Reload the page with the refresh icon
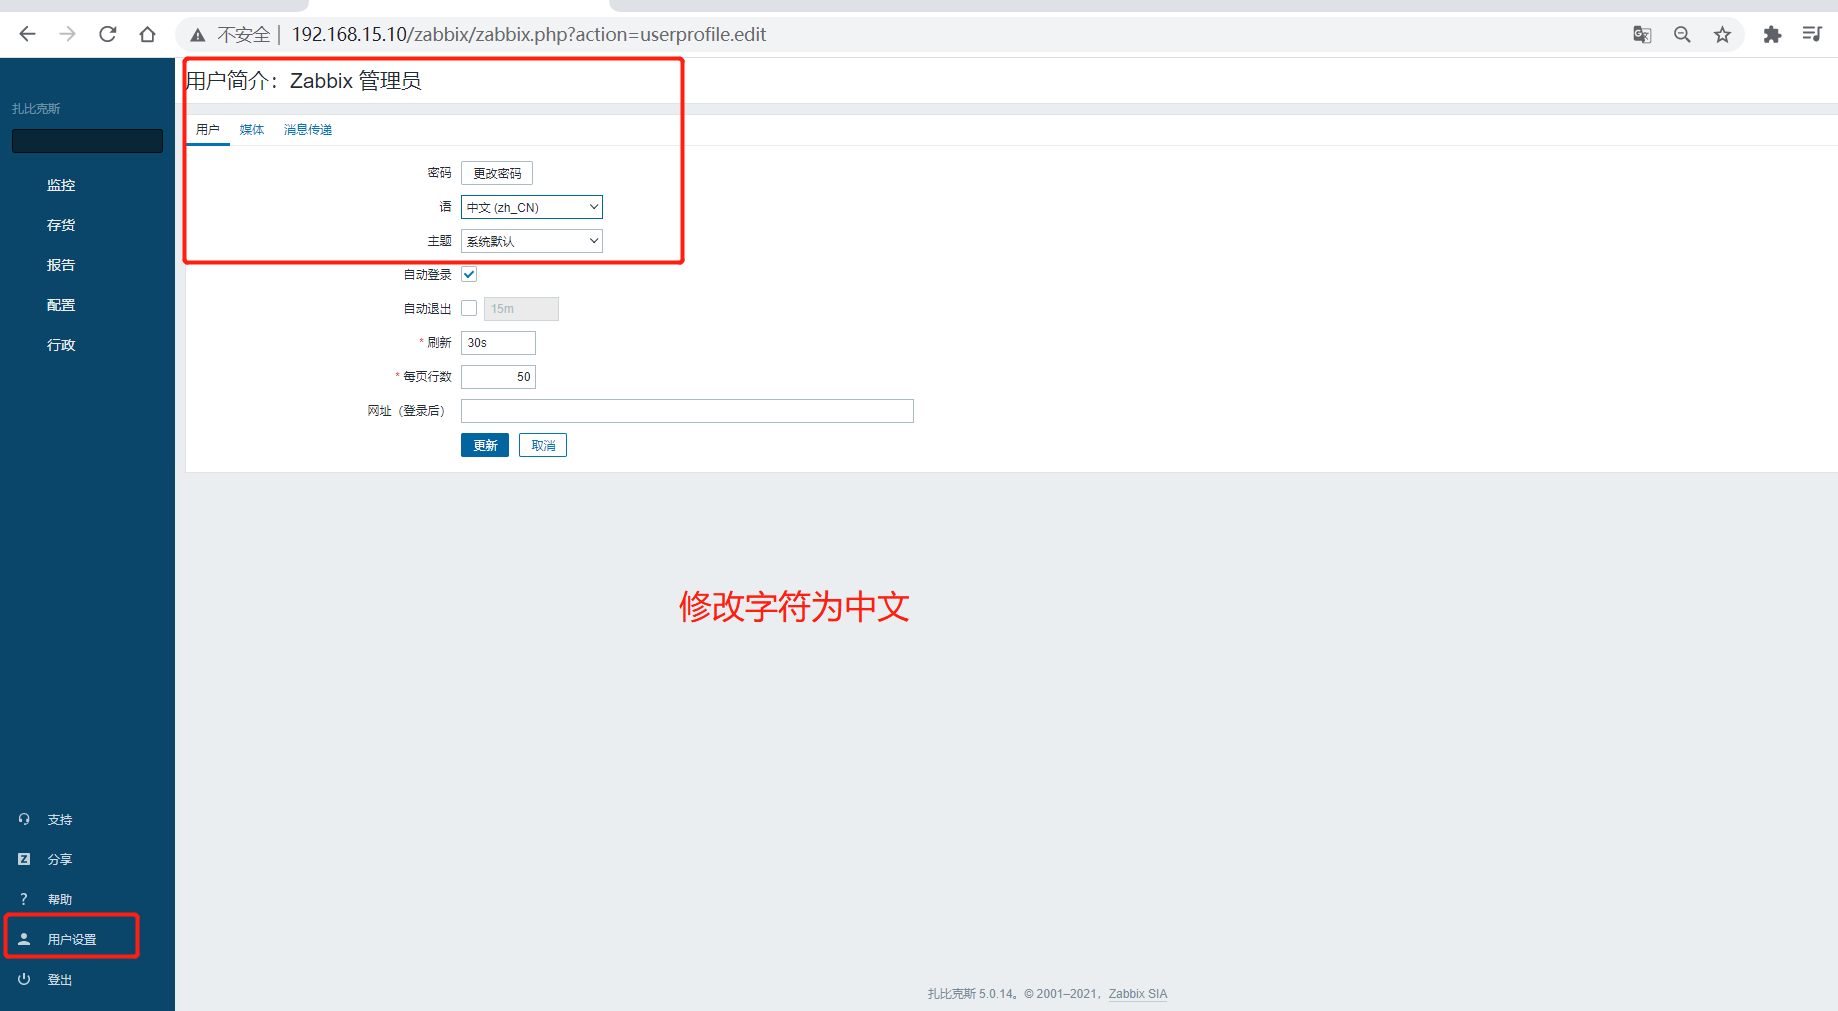 click(x=107, y=34)
